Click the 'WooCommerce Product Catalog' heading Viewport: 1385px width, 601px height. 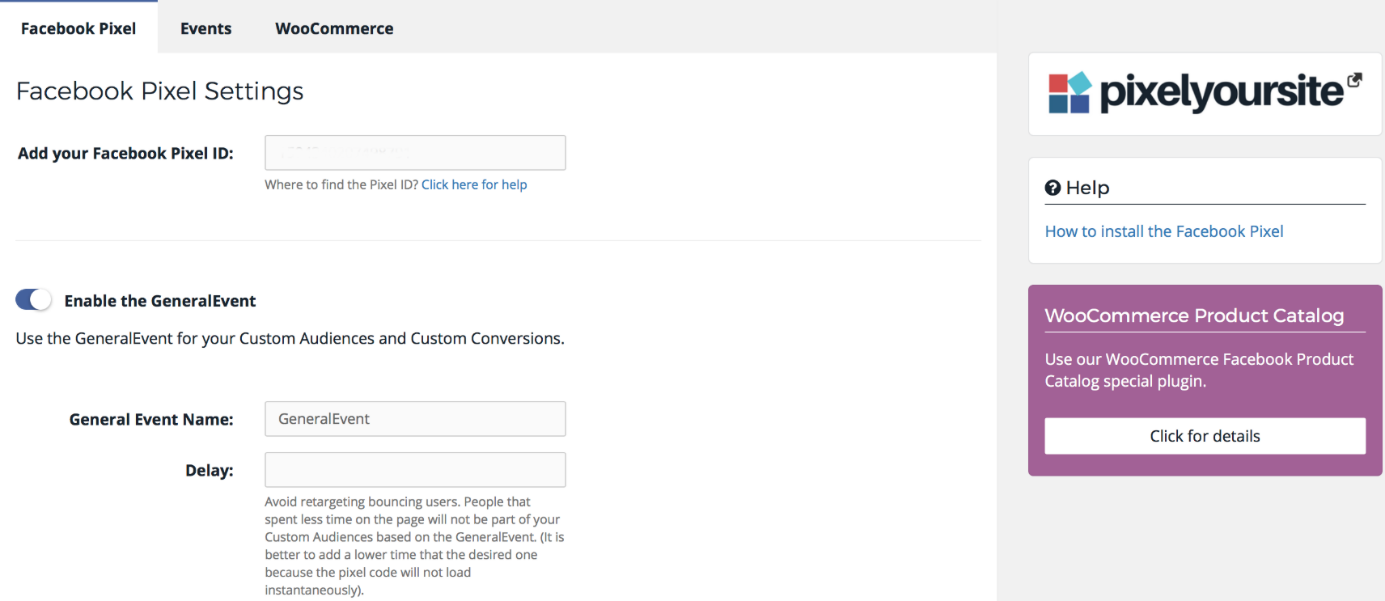tap(1194, 316)
